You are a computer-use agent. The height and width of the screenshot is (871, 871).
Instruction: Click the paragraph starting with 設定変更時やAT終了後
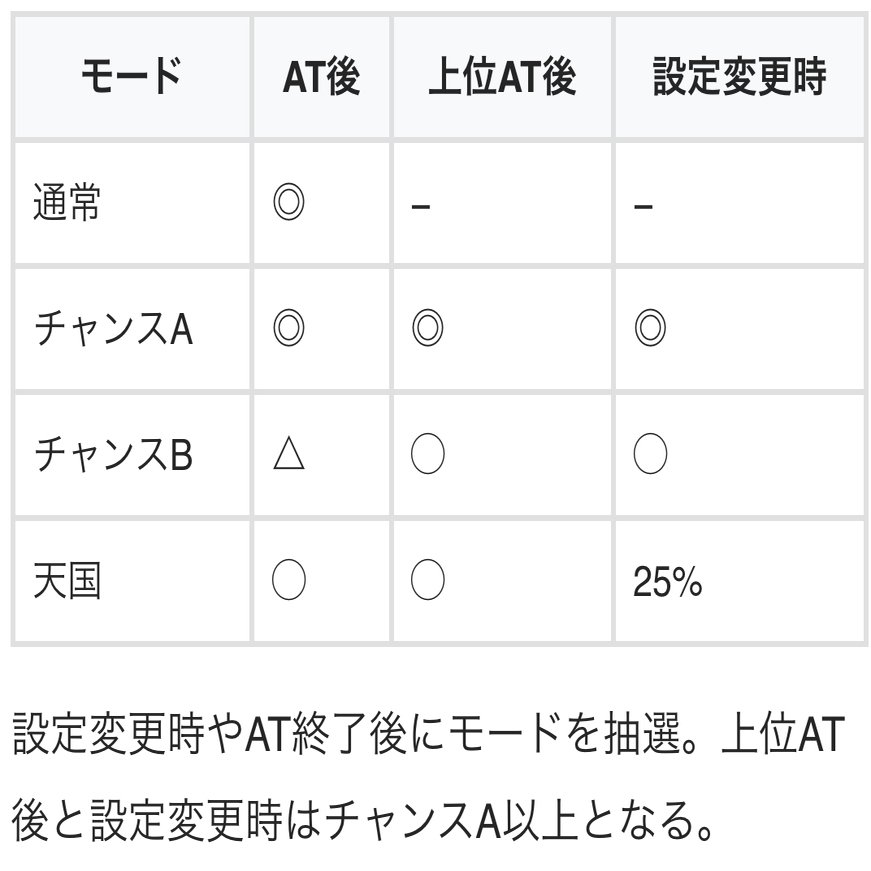pos(428,778)
